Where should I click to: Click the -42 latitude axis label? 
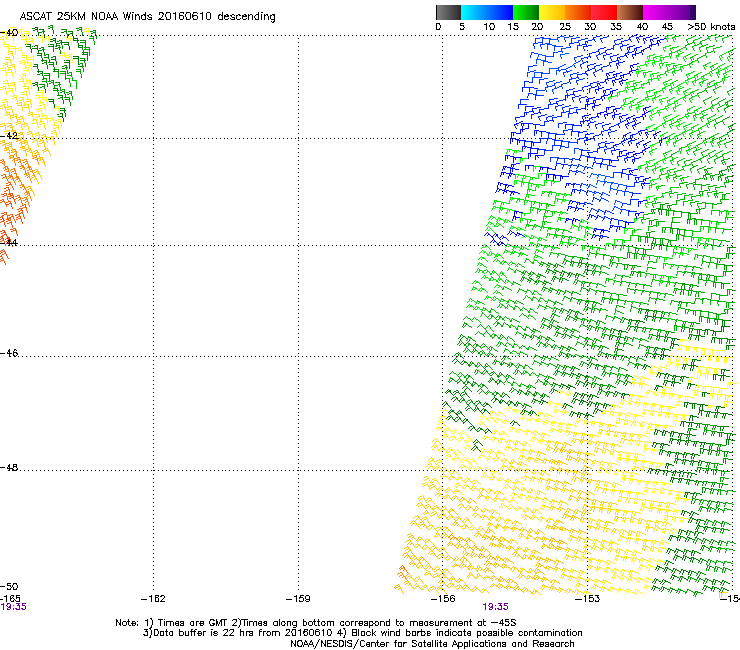(9, 136)
